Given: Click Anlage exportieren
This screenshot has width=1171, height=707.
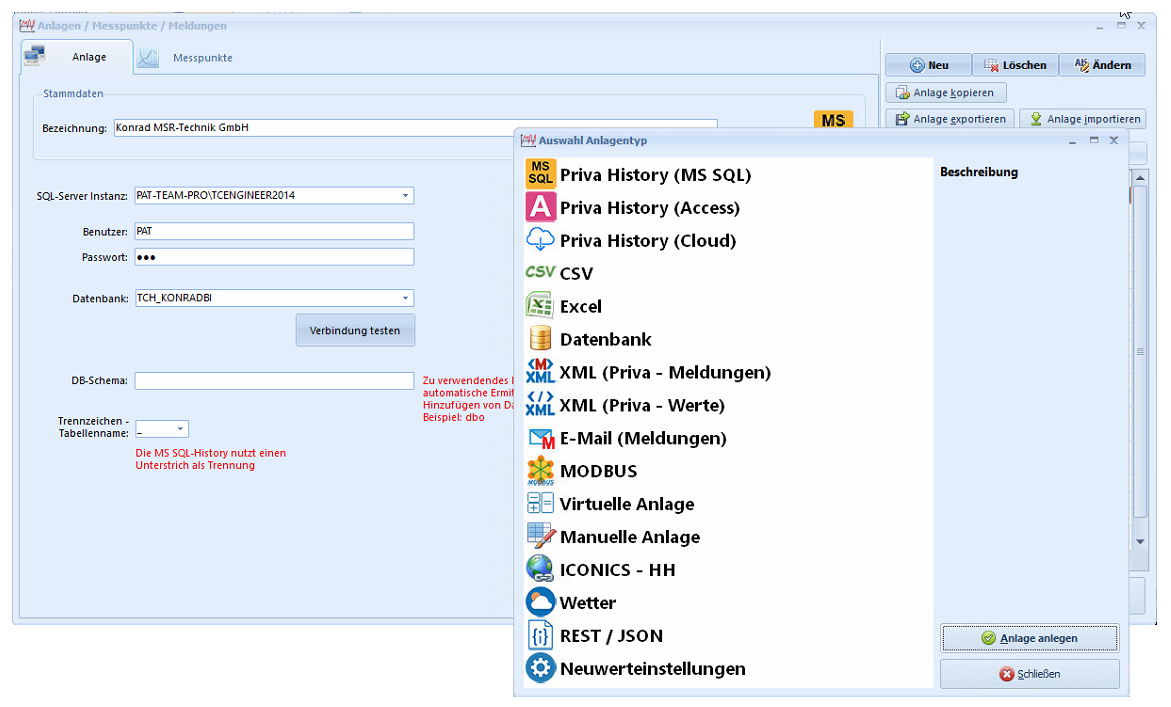Looking at the screenshot, I should (950, 119).
